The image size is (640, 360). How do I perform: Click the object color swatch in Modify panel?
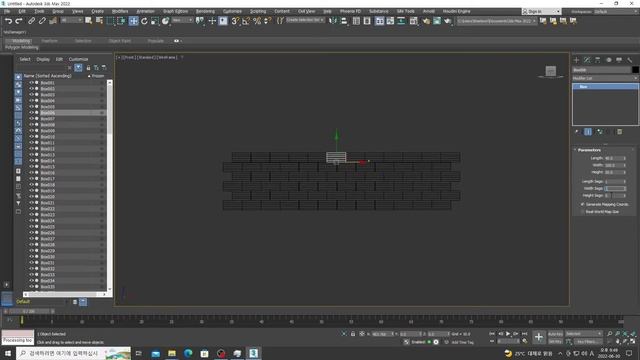635,70
